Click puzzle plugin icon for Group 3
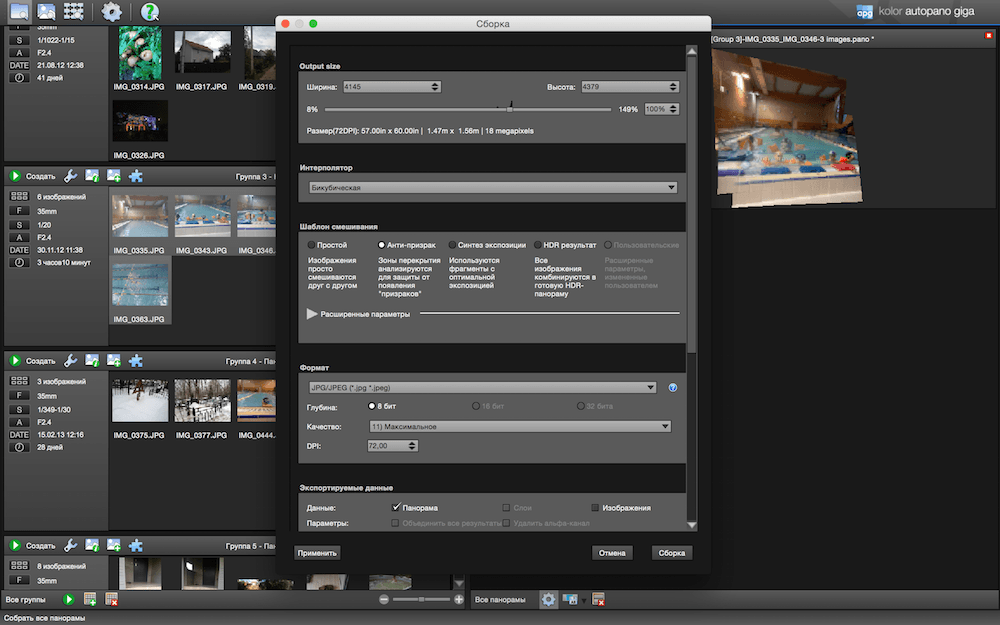The image size is (1000, 625). (x=136, y=176)
